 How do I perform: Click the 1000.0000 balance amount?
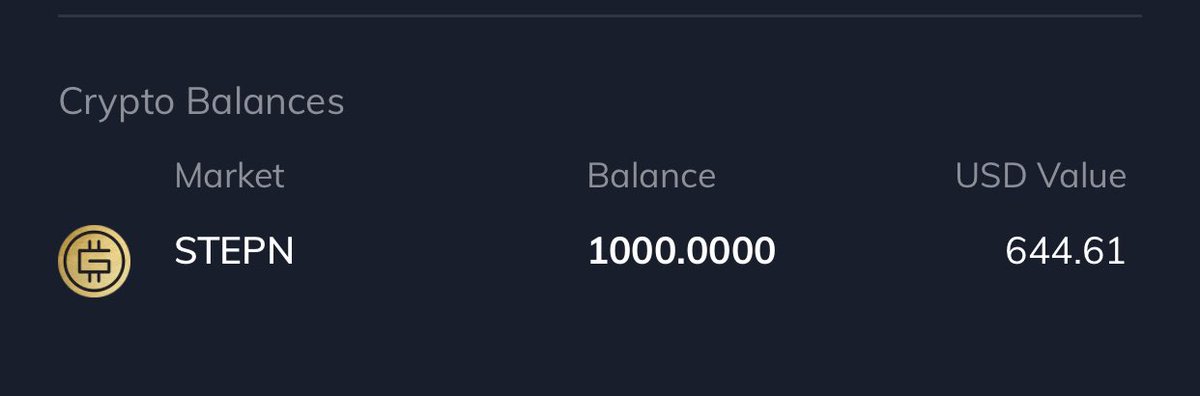pyautogui.click(x=681, y=251)
